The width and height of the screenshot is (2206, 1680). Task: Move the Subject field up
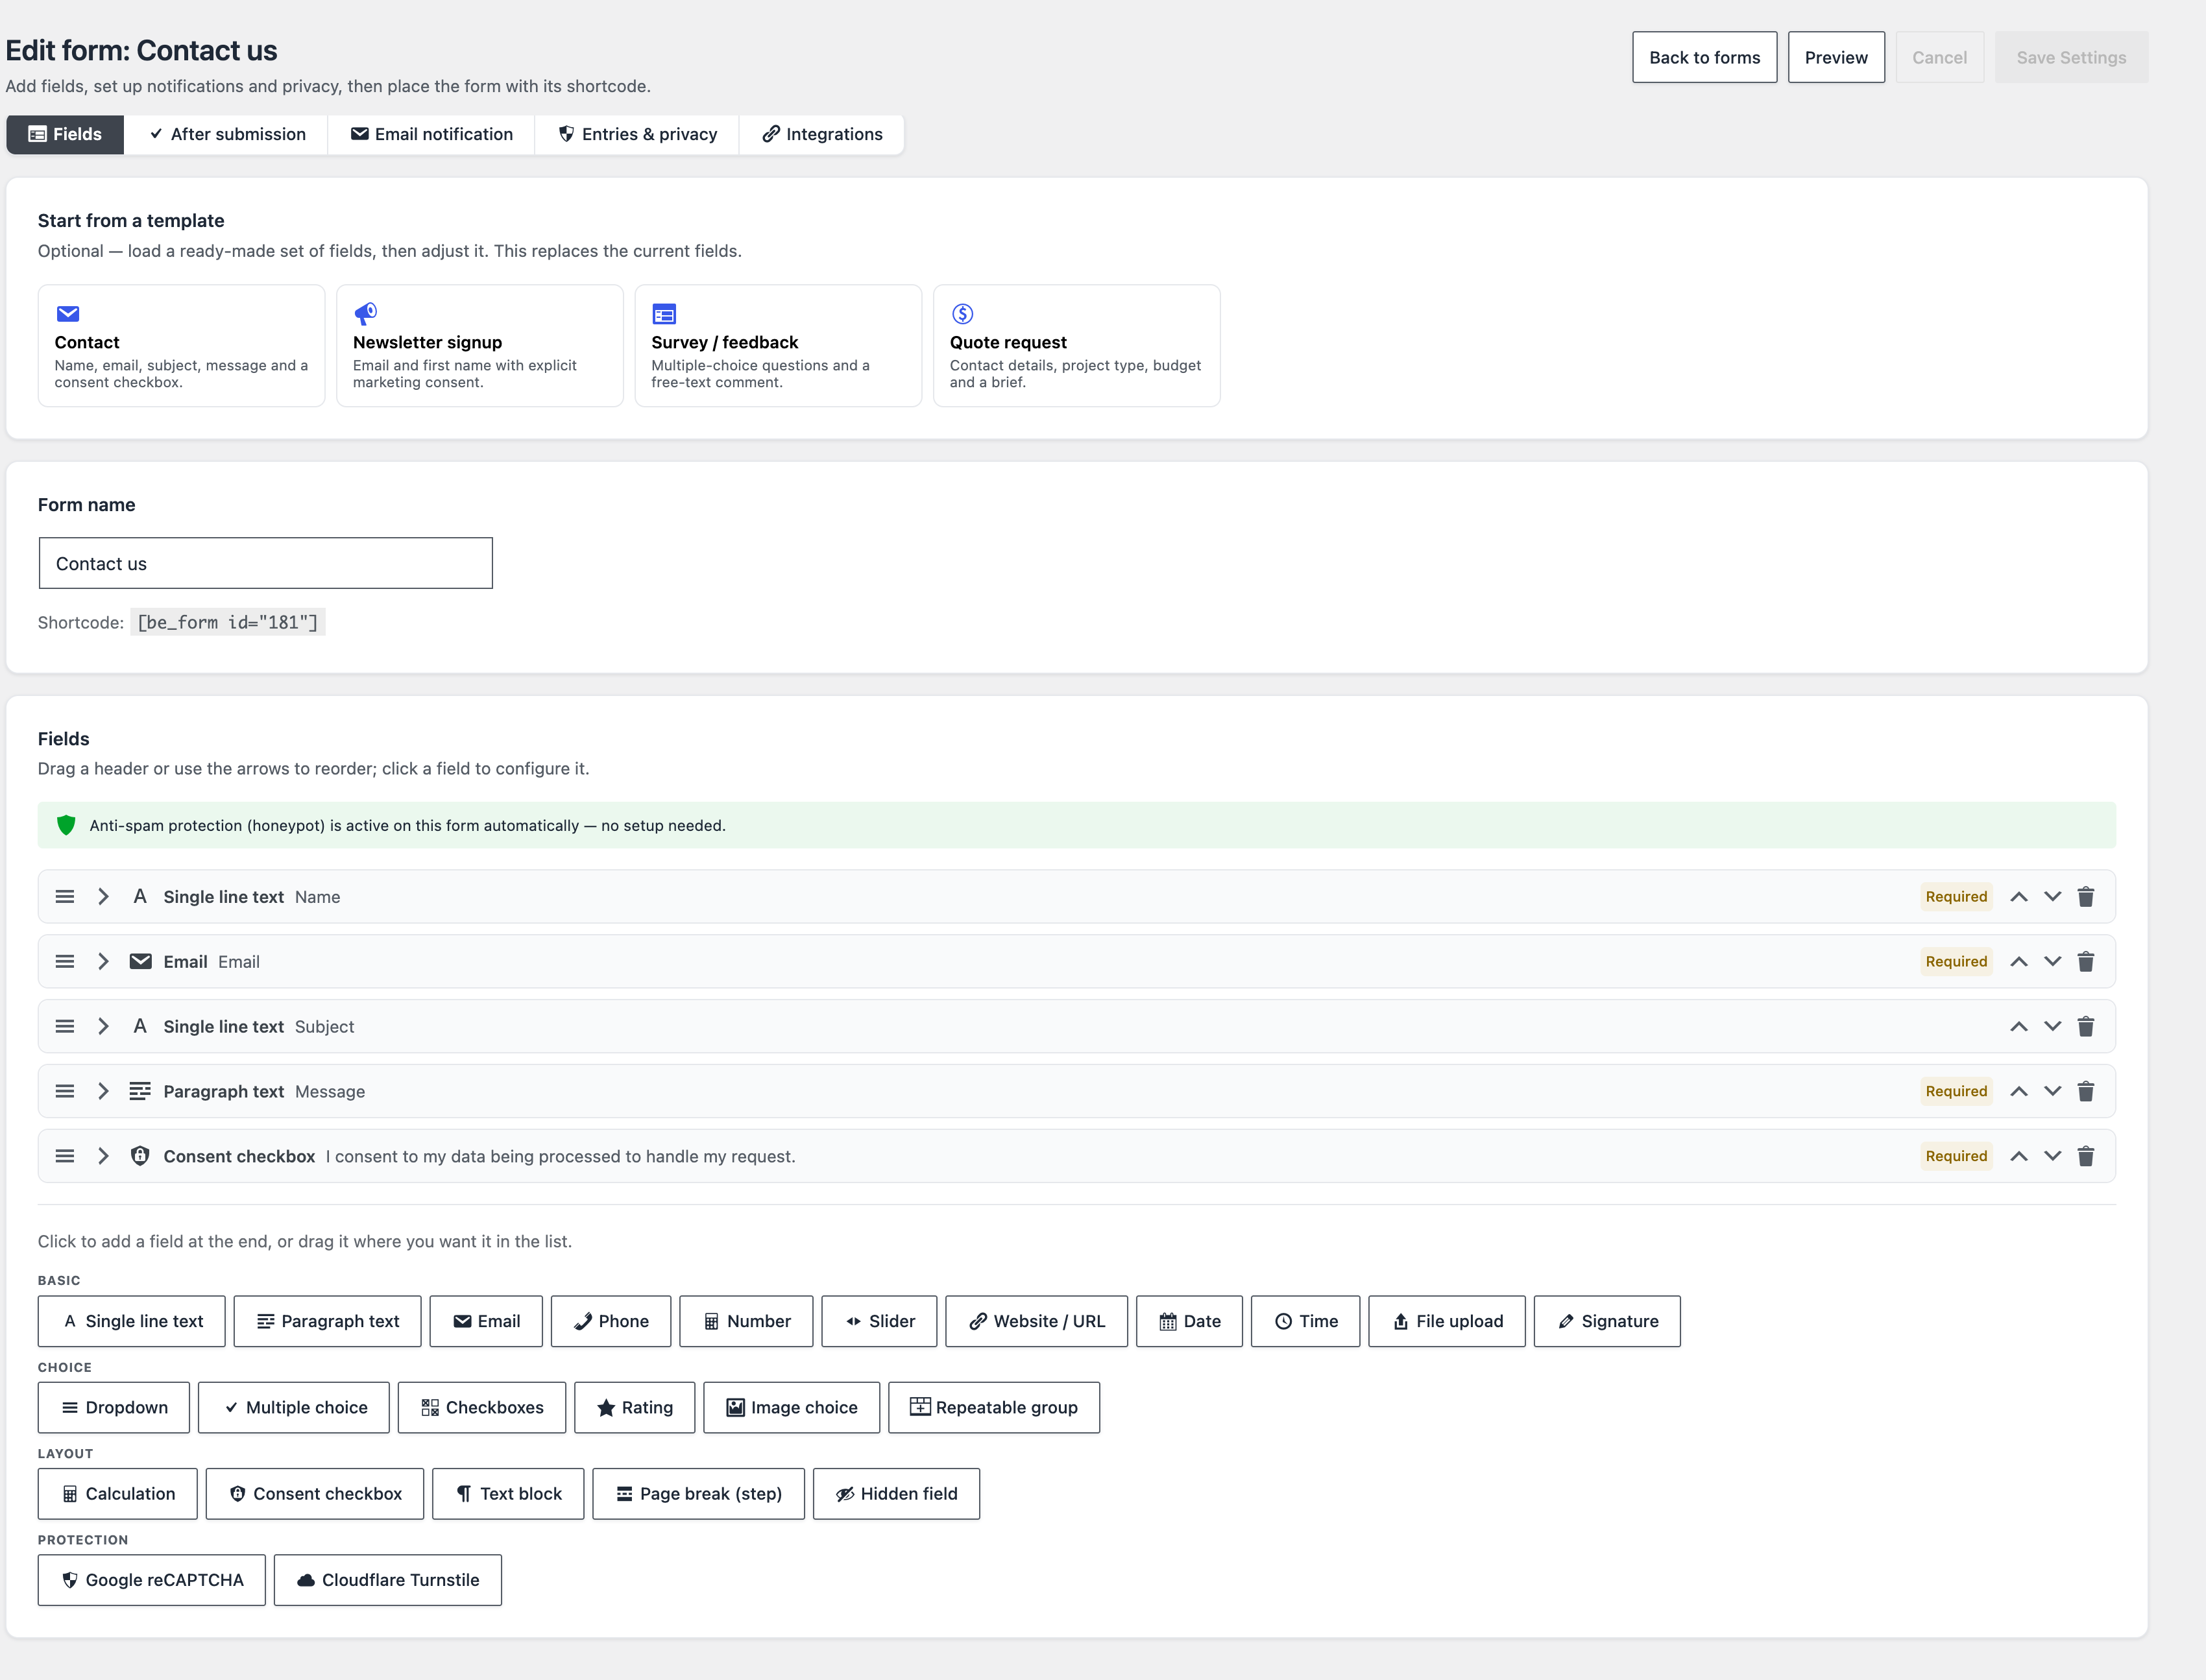pos(2019,1027)
